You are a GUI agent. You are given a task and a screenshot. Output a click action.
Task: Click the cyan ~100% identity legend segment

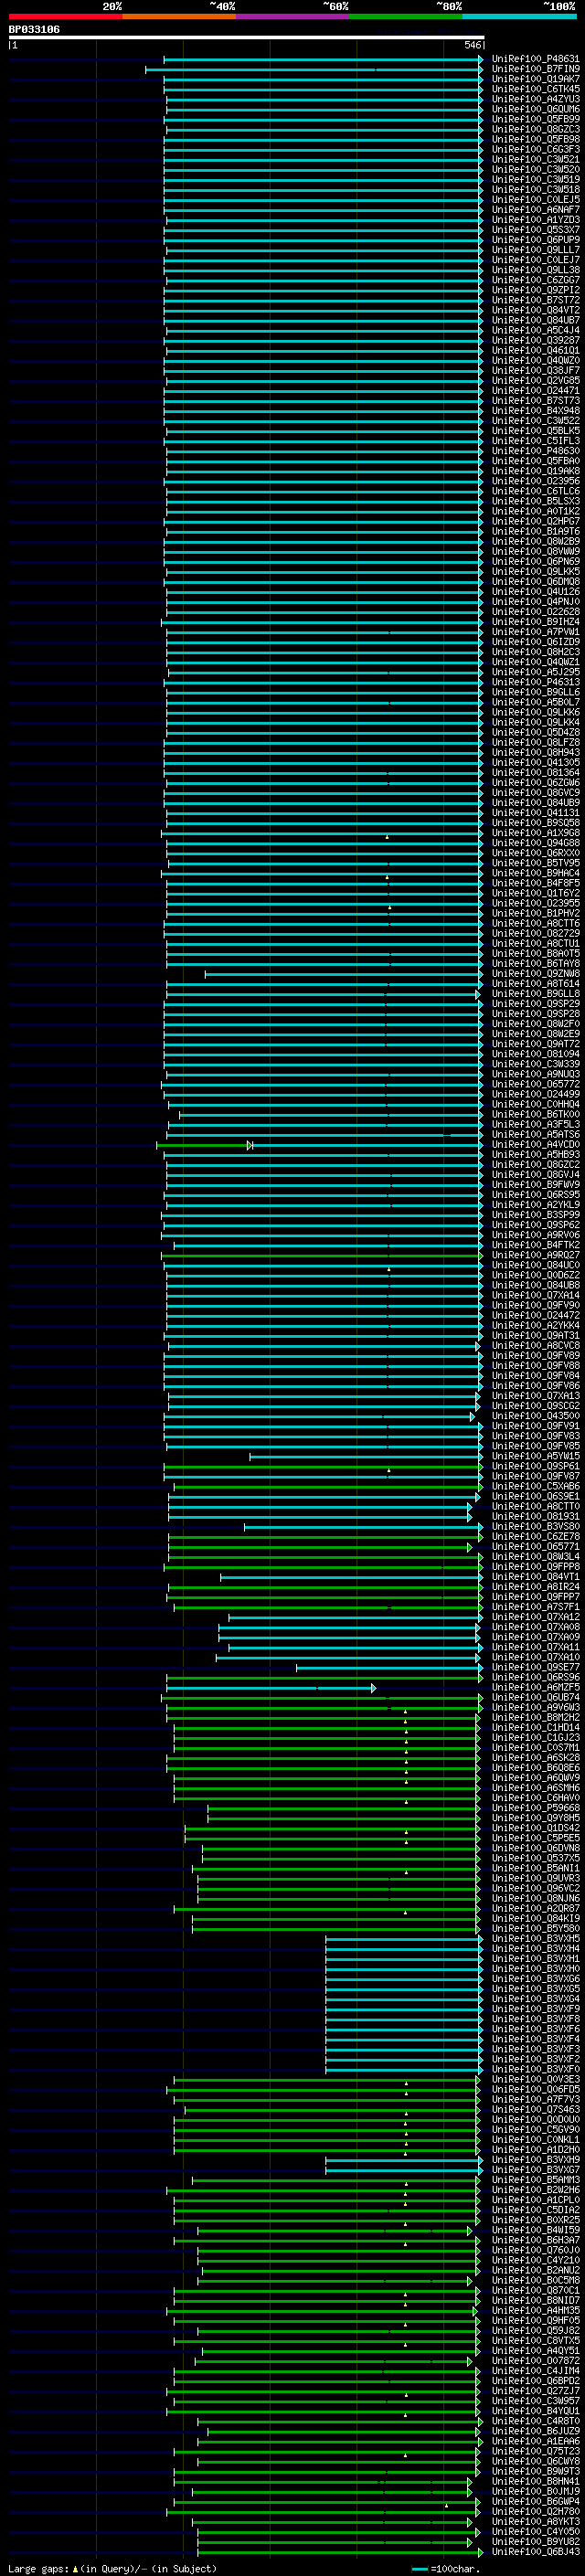(x=520, y=16)
